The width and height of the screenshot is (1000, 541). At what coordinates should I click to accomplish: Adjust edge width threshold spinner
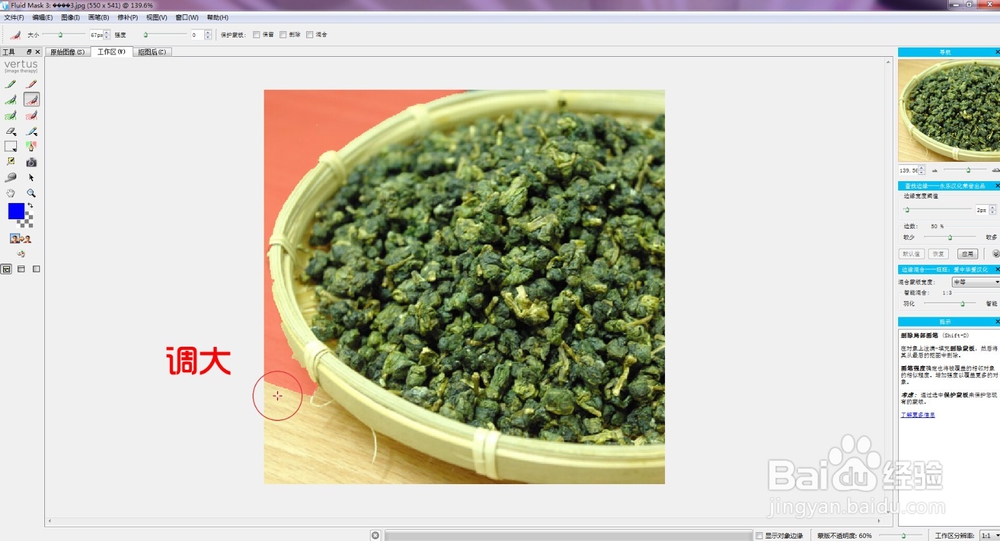coord(992,209)
